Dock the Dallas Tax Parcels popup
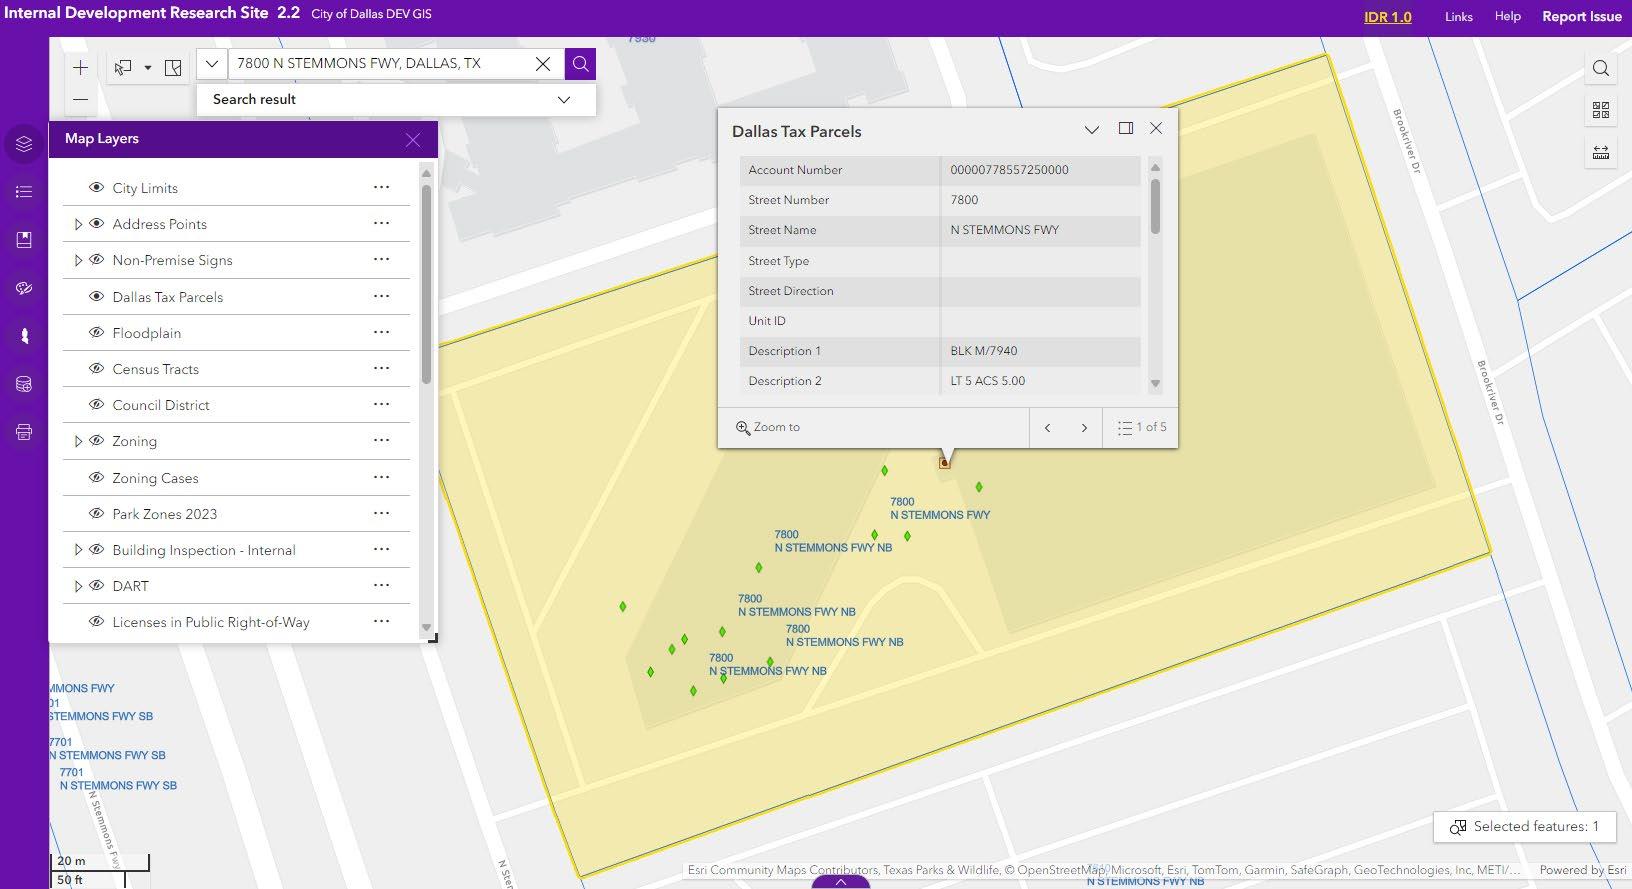 [x=1125, y=128]
